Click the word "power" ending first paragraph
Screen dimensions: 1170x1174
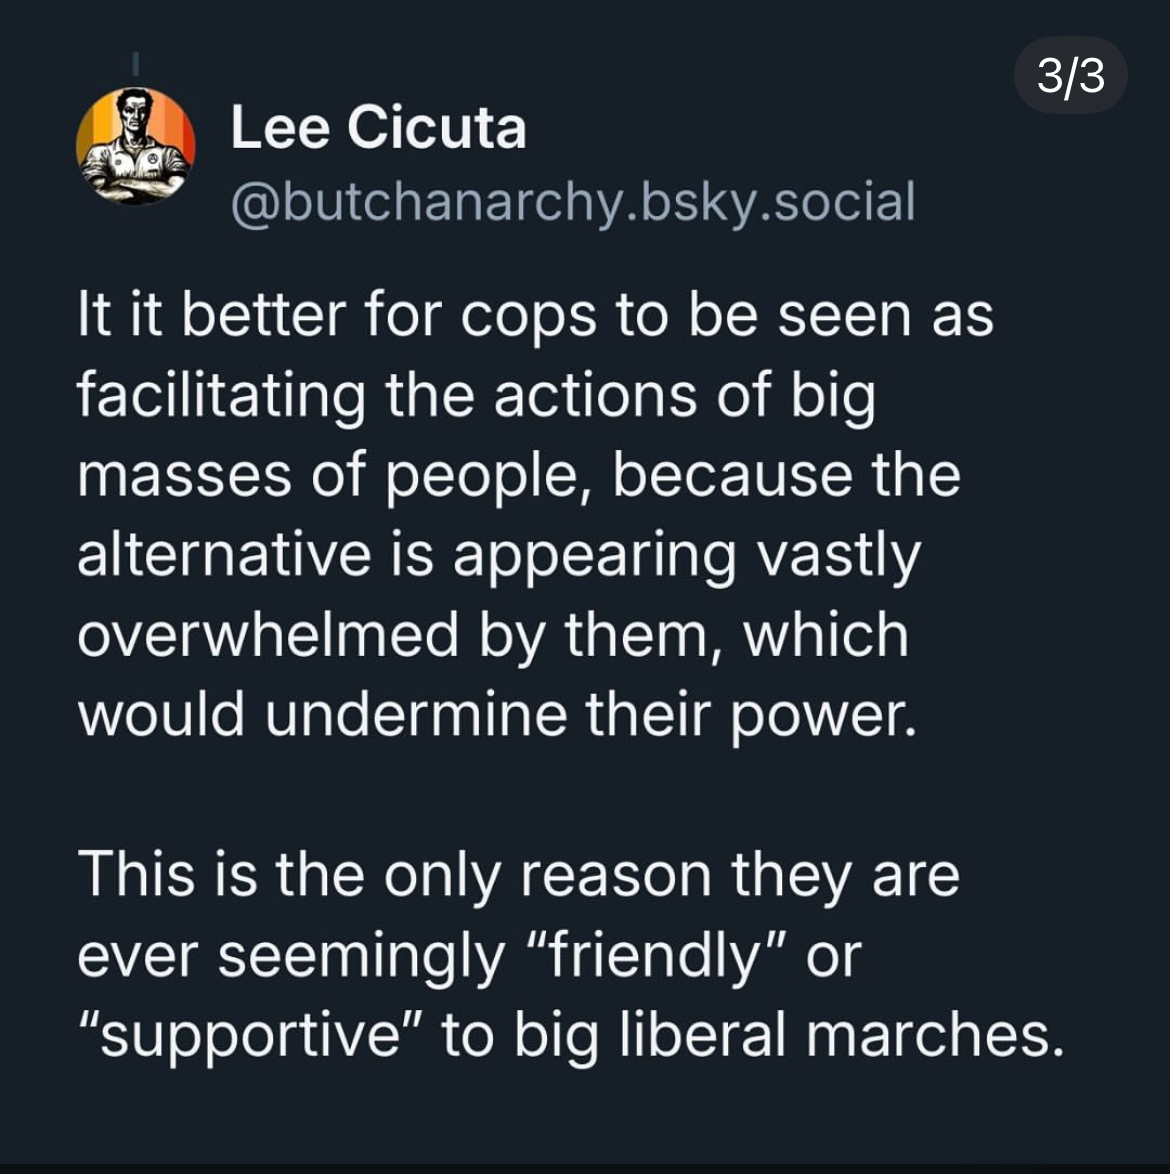coord(821,715)
